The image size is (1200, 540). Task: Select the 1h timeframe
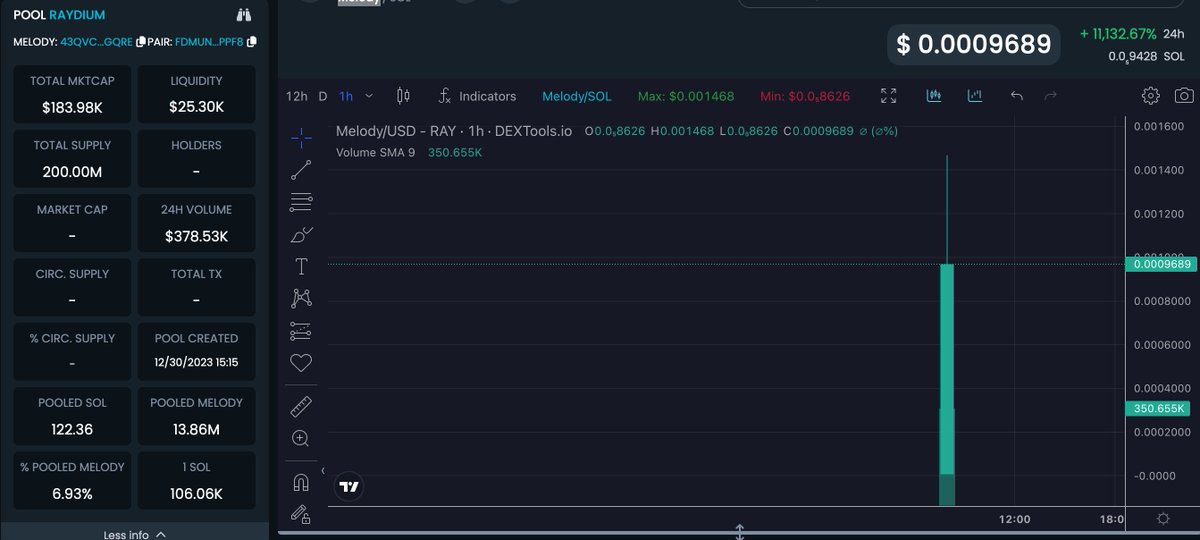346,96
